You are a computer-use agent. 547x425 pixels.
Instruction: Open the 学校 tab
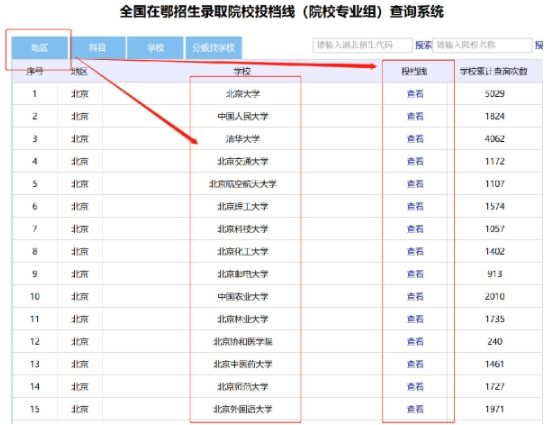pyautogui.click(x=155, y=48)
